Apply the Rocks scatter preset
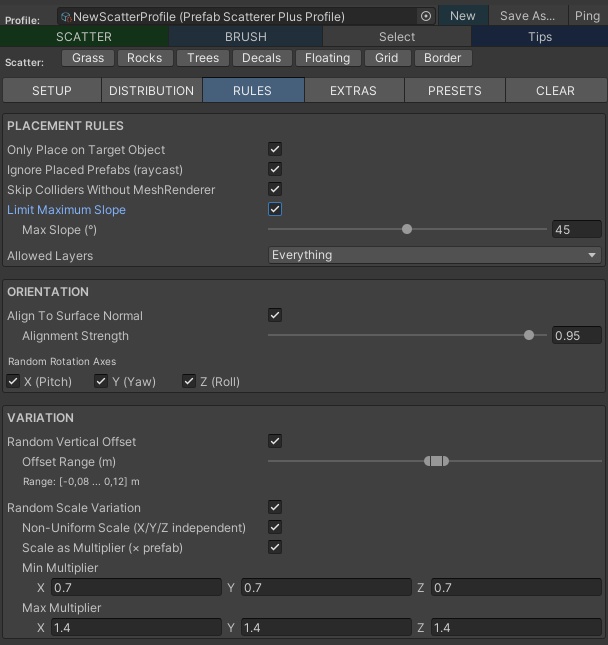Image resolution: width=608 pixels, height=645 pixels. pos(145,58)
